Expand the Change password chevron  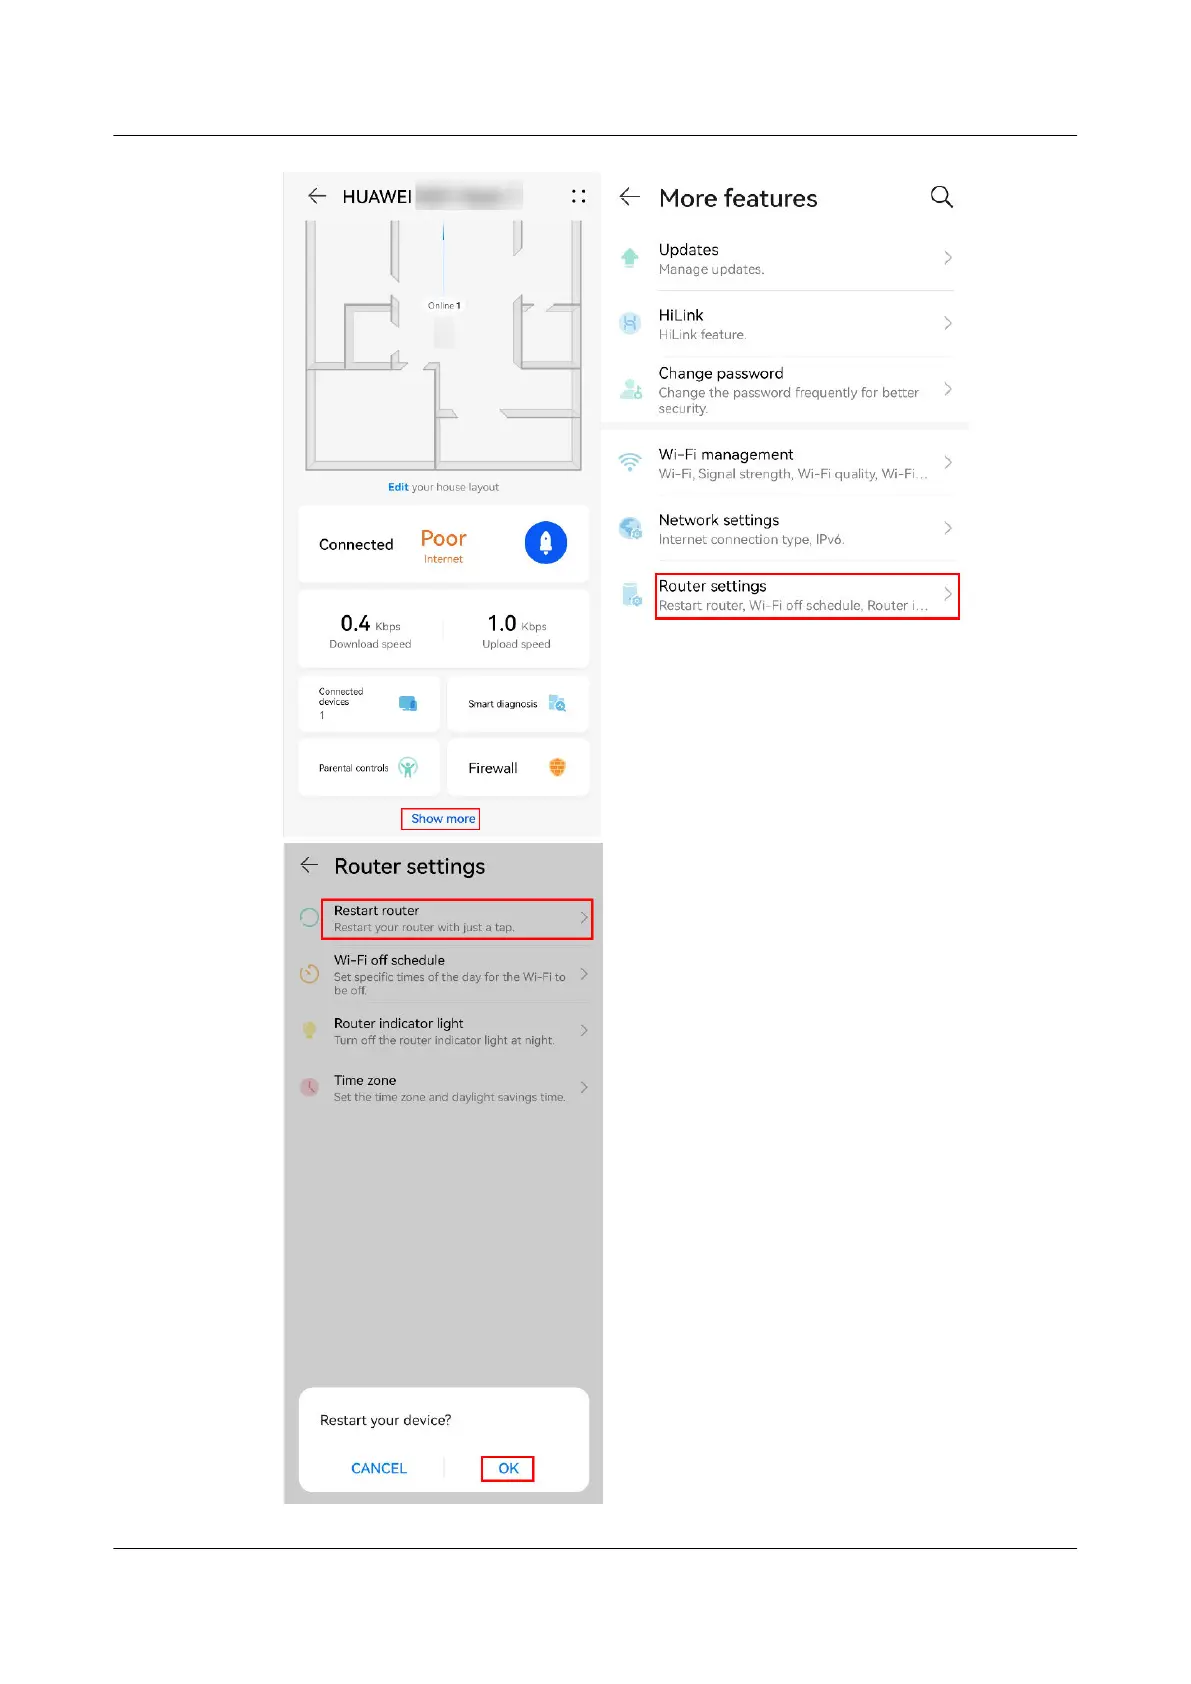point(947,389)
